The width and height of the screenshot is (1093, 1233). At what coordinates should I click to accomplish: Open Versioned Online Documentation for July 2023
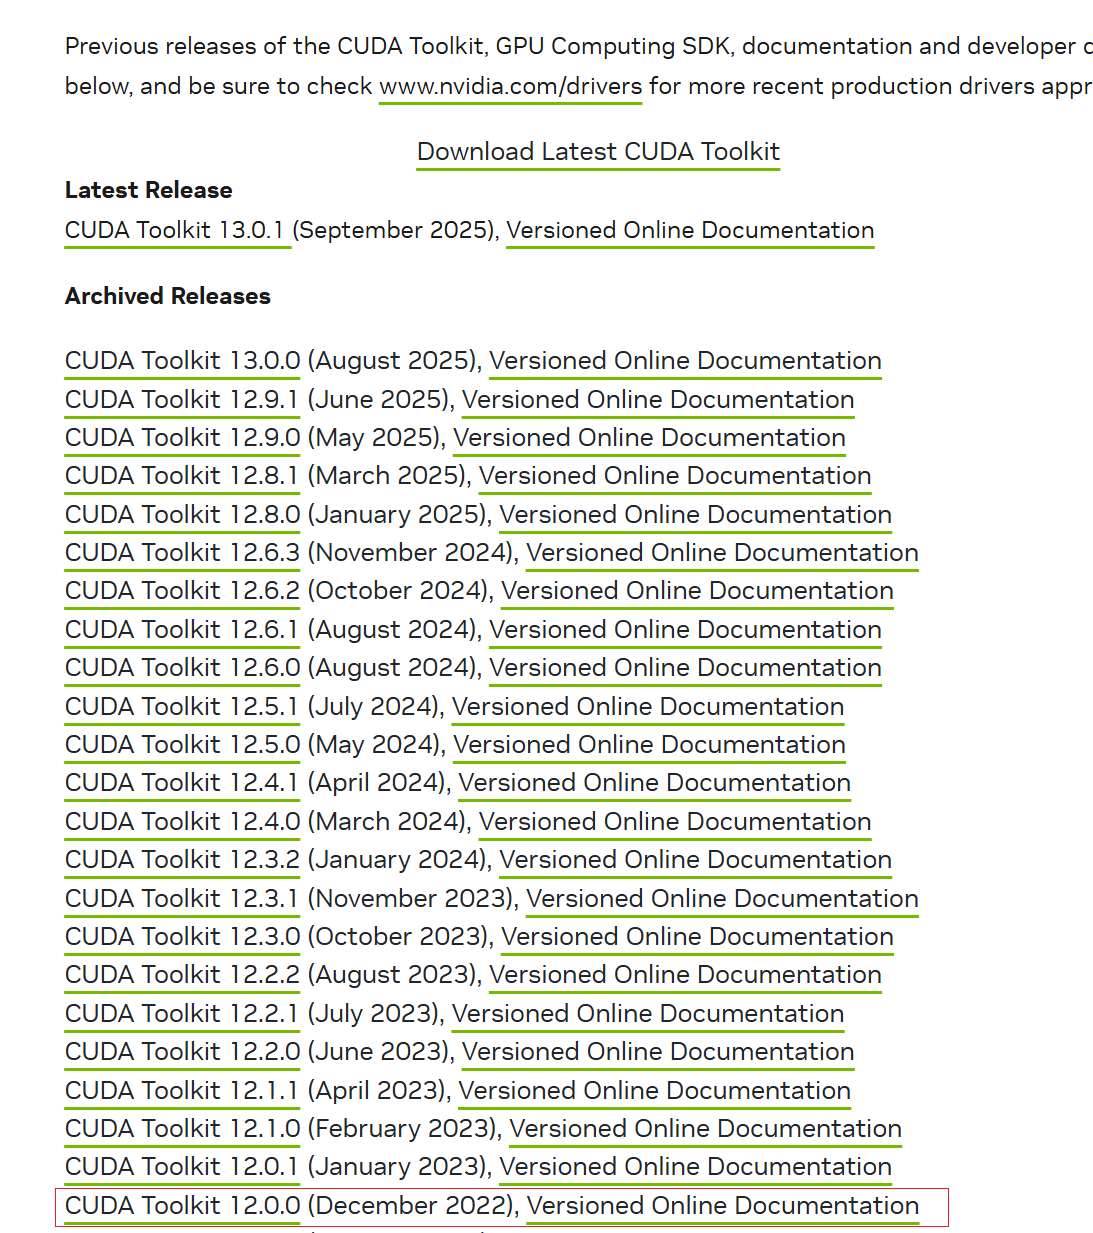648,1014
